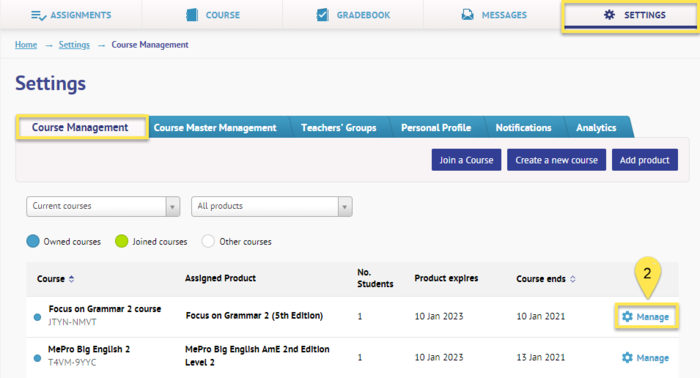The image size is (700, 378).
Task: Toggle the Other courses white filter circle
Action: (208, 241)
